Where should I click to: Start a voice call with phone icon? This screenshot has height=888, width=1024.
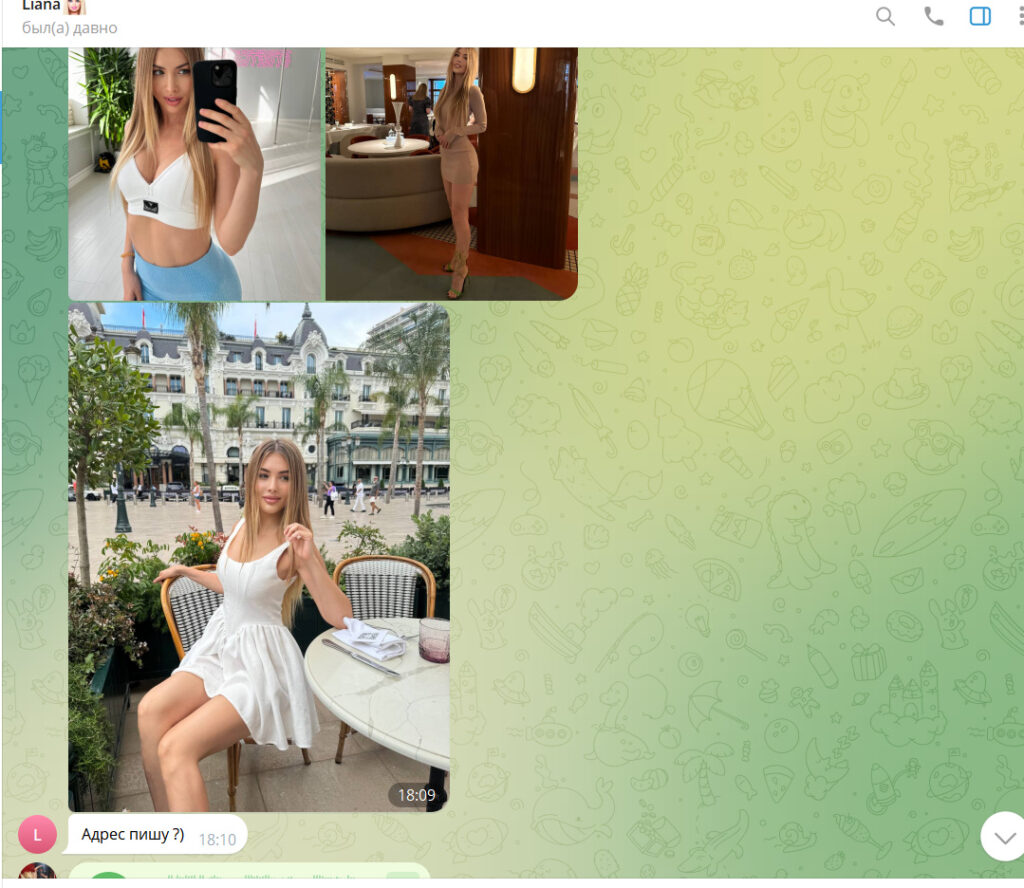(x=933, y=16)
